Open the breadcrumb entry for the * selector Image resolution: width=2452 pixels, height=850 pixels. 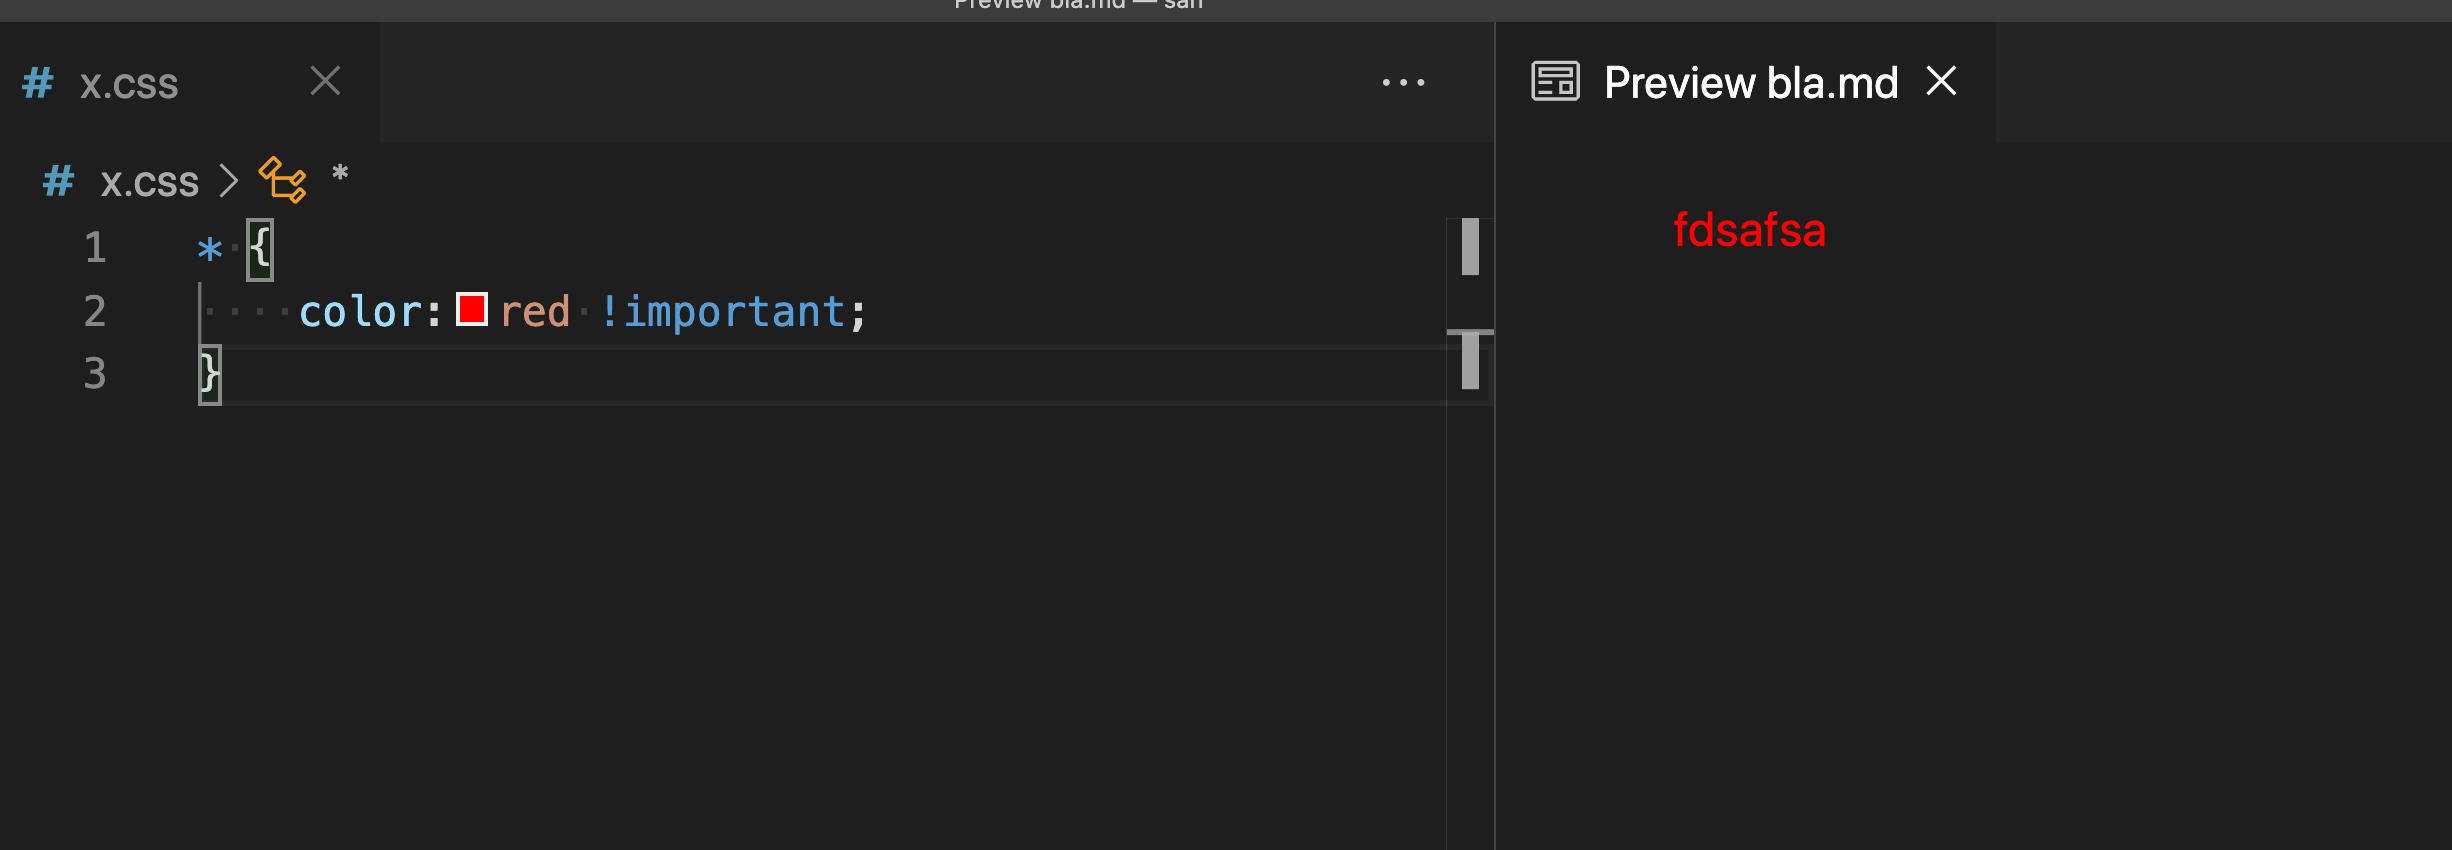(340, 177)
